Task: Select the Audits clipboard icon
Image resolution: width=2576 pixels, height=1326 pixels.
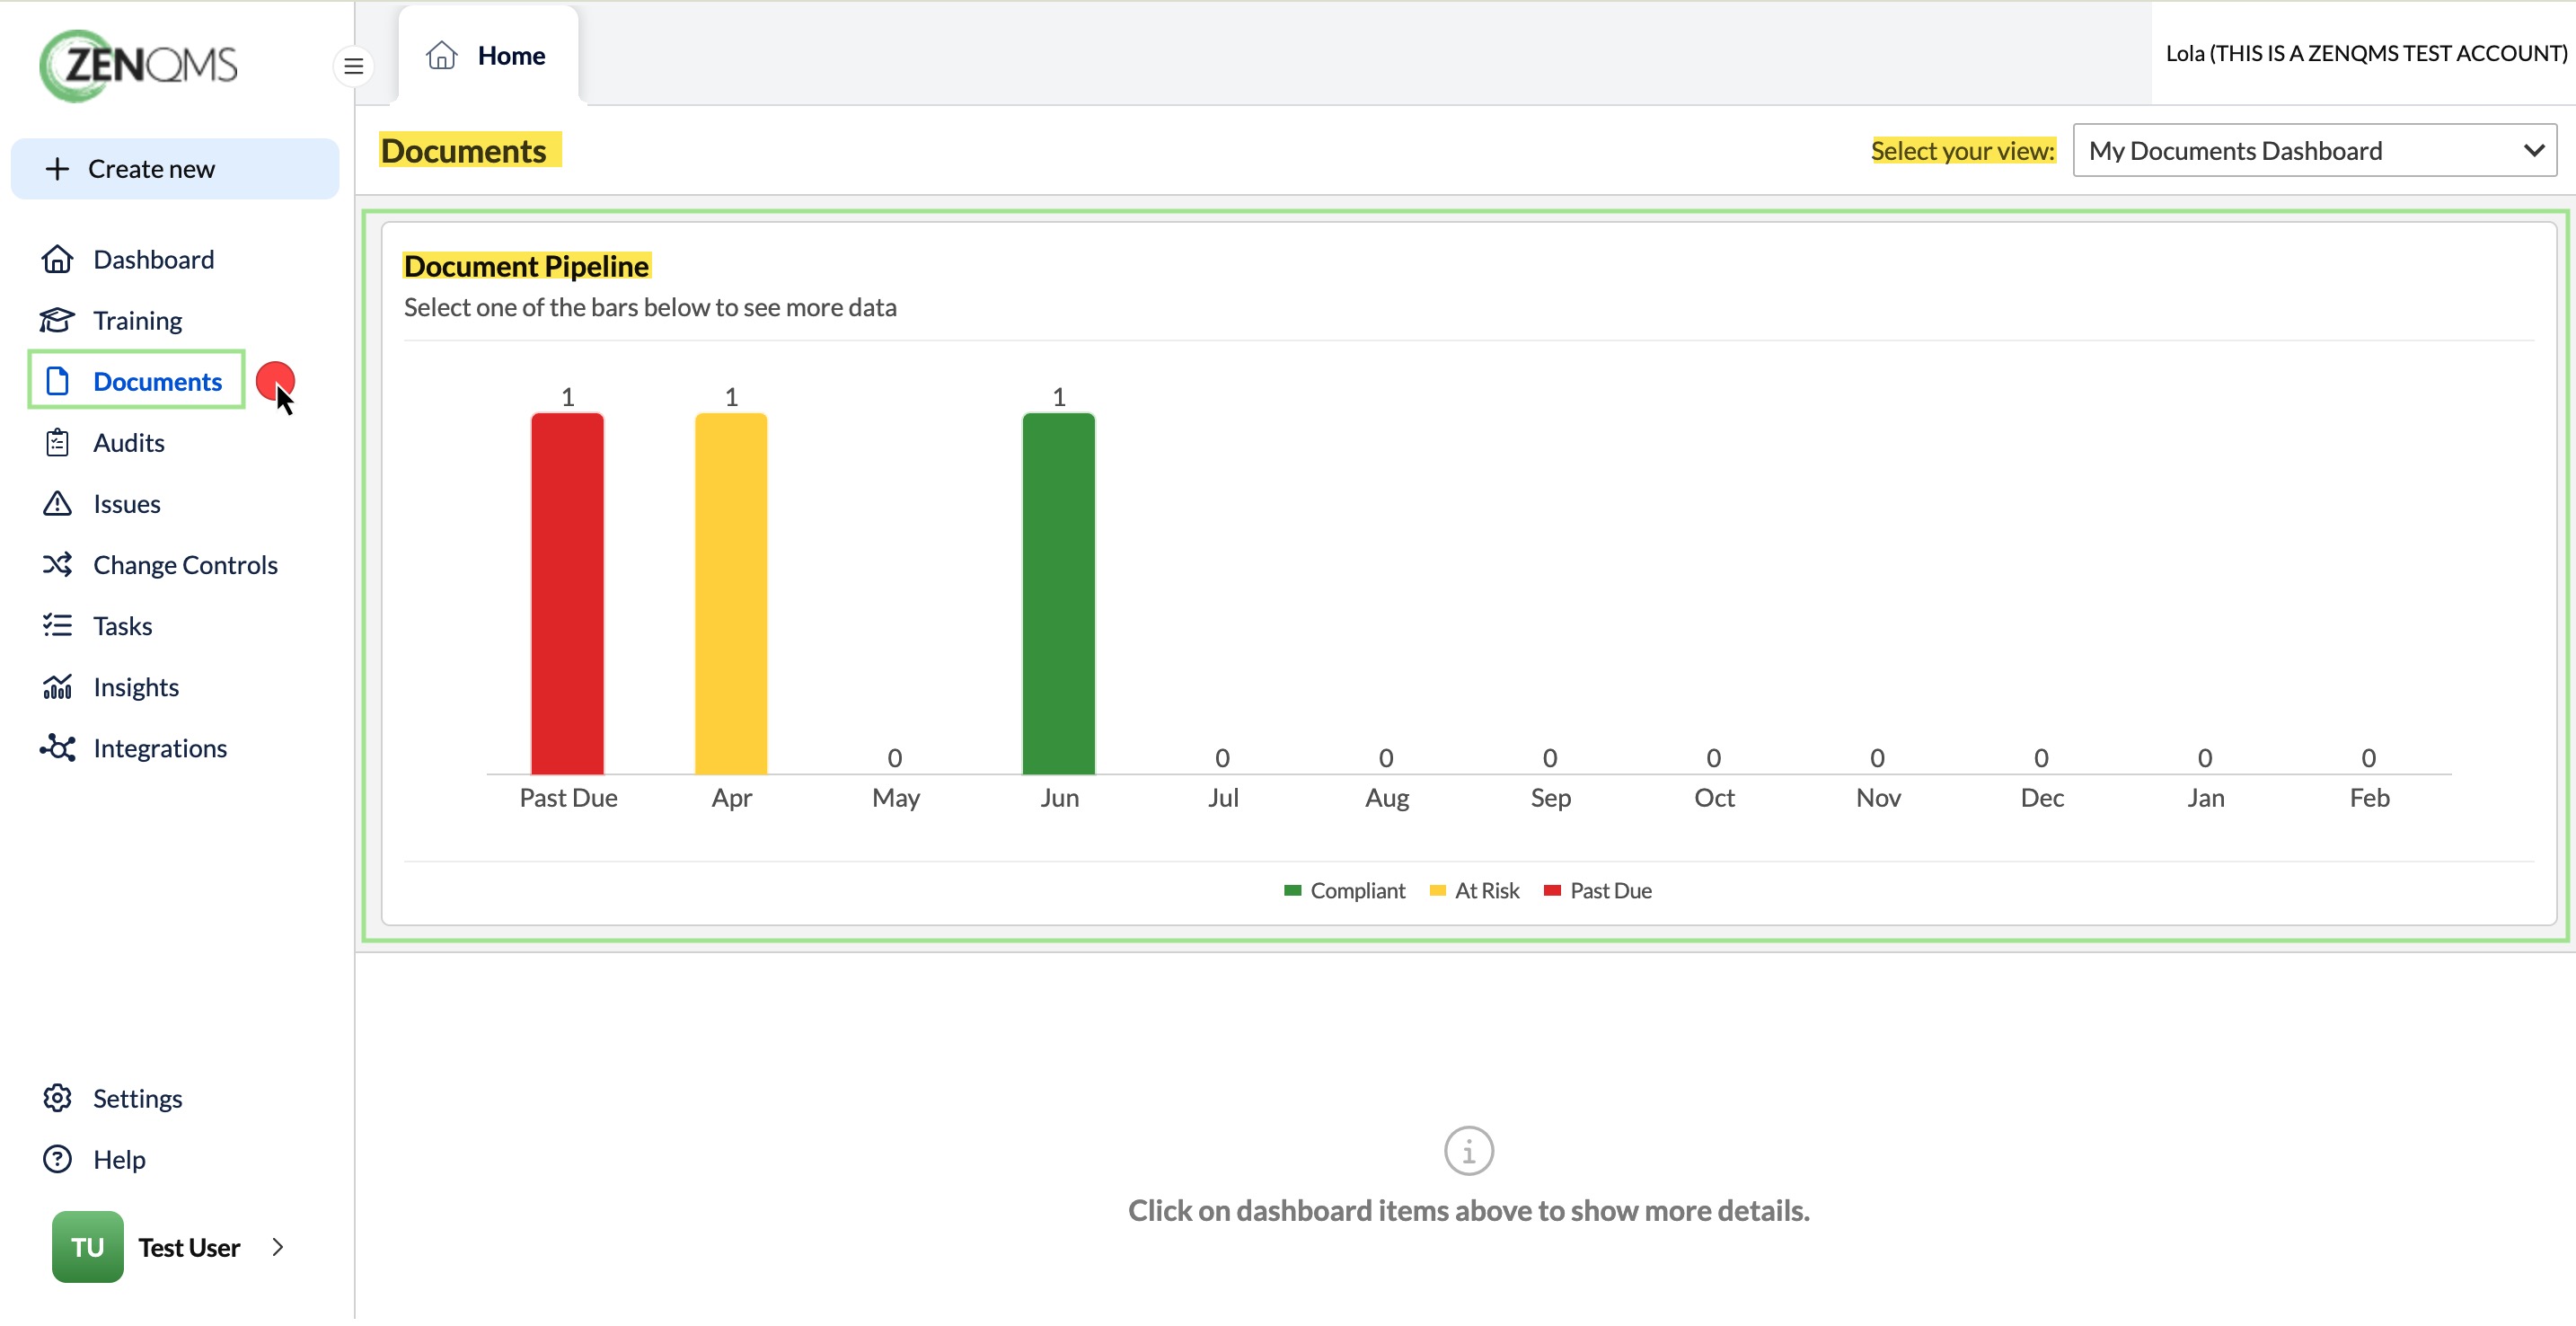Action: (x=57, y=443)
